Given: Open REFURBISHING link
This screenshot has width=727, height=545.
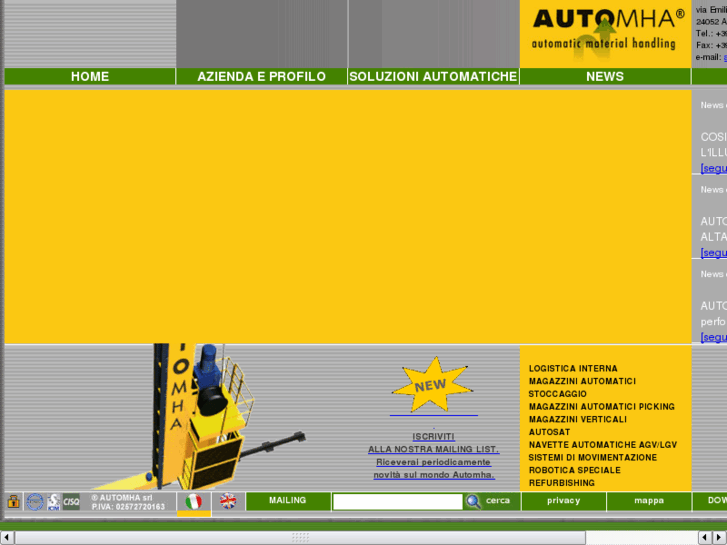Looking at the screenshot, I should click(x=562, y=483).
